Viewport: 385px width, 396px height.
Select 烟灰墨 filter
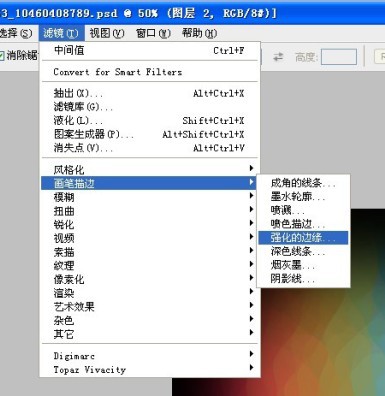point(303,265)
